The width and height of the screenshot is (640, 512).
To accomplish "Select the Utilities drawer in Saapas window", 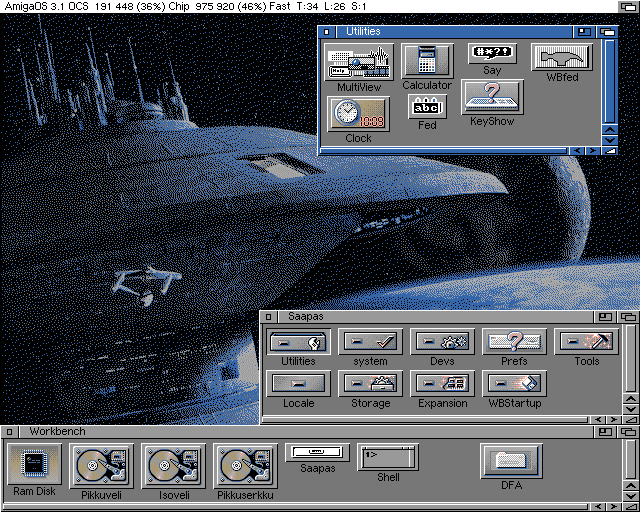I will pos(298,341).
